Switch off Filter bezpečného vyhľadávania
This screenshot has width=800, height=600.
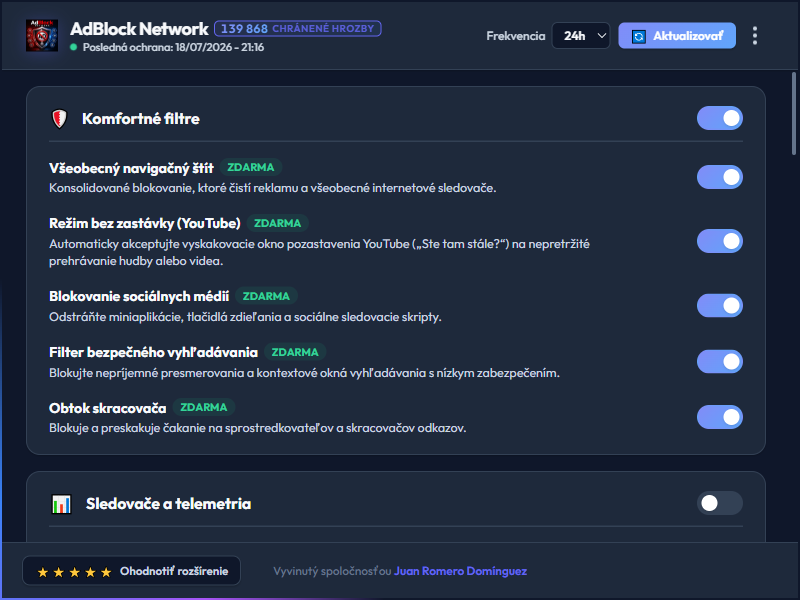(x=719, y=361)
